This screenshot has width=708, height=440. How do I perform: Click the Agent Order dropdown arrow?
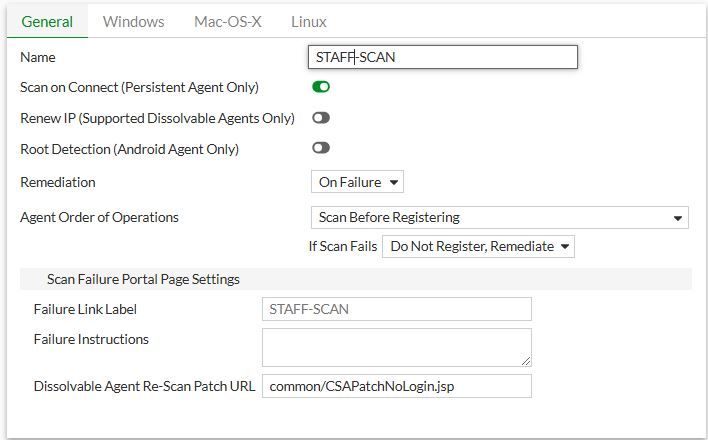point(678,218)
